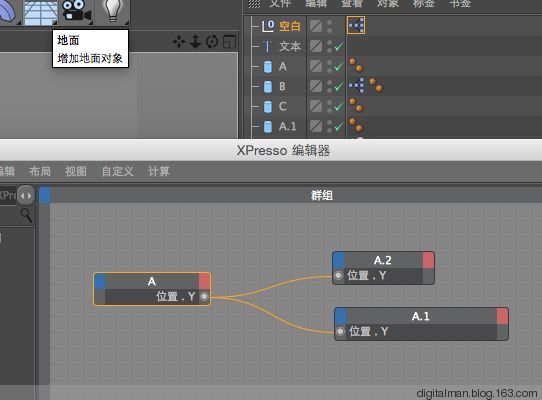This screenshot has width=542, height=400.
Task: Click the Floor object icon in the toolbar
Action: coord(40,12)
